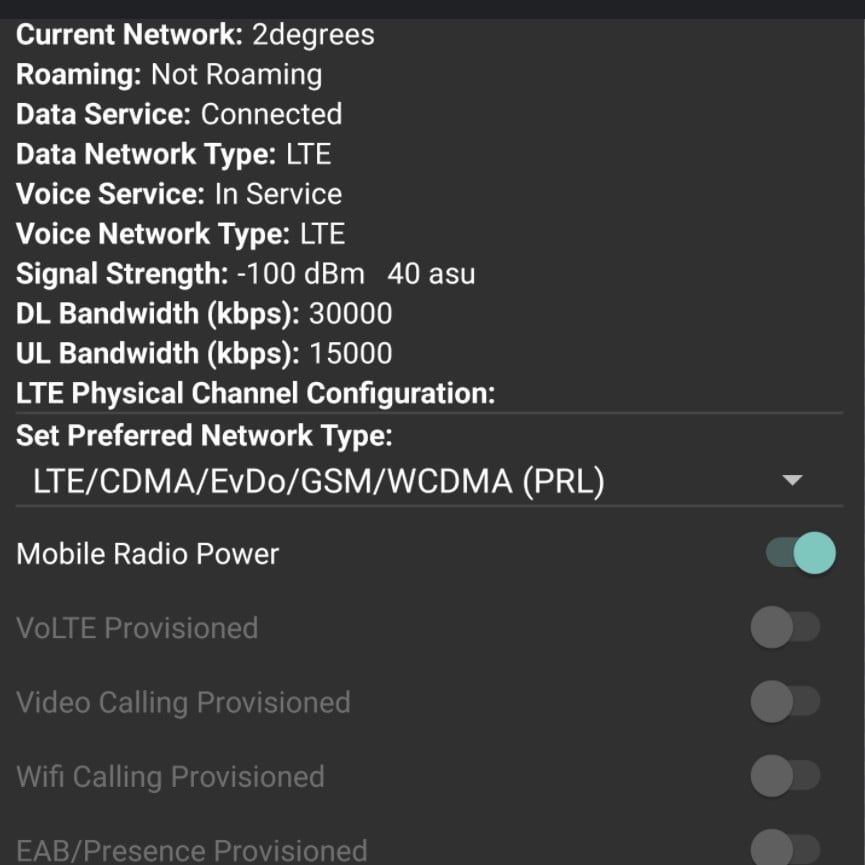
Task: Tap the Signal Strength reading
Action: (x=245, y=274)
